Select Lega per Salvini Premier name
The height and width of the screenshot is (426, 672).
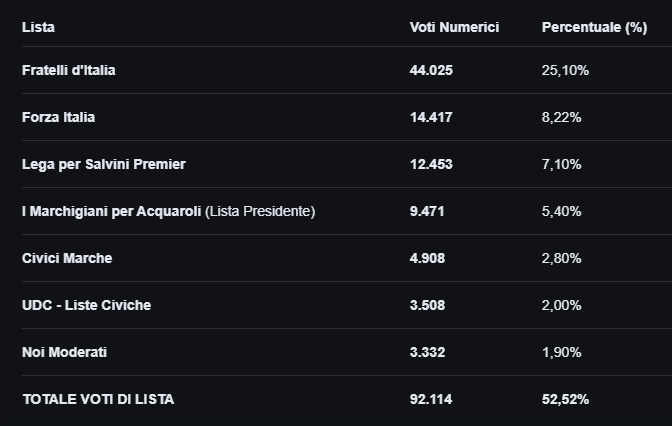[x=104, y=164]
